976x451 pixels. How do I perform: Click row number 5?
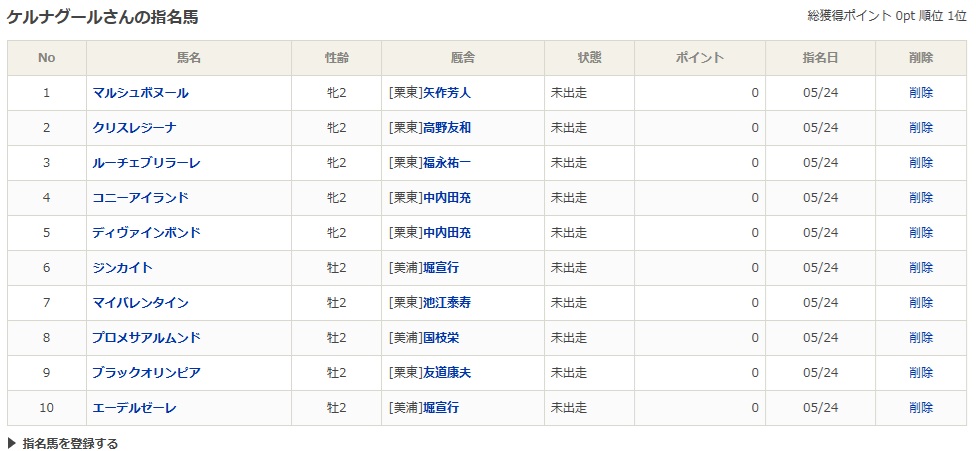pos(47,233)
